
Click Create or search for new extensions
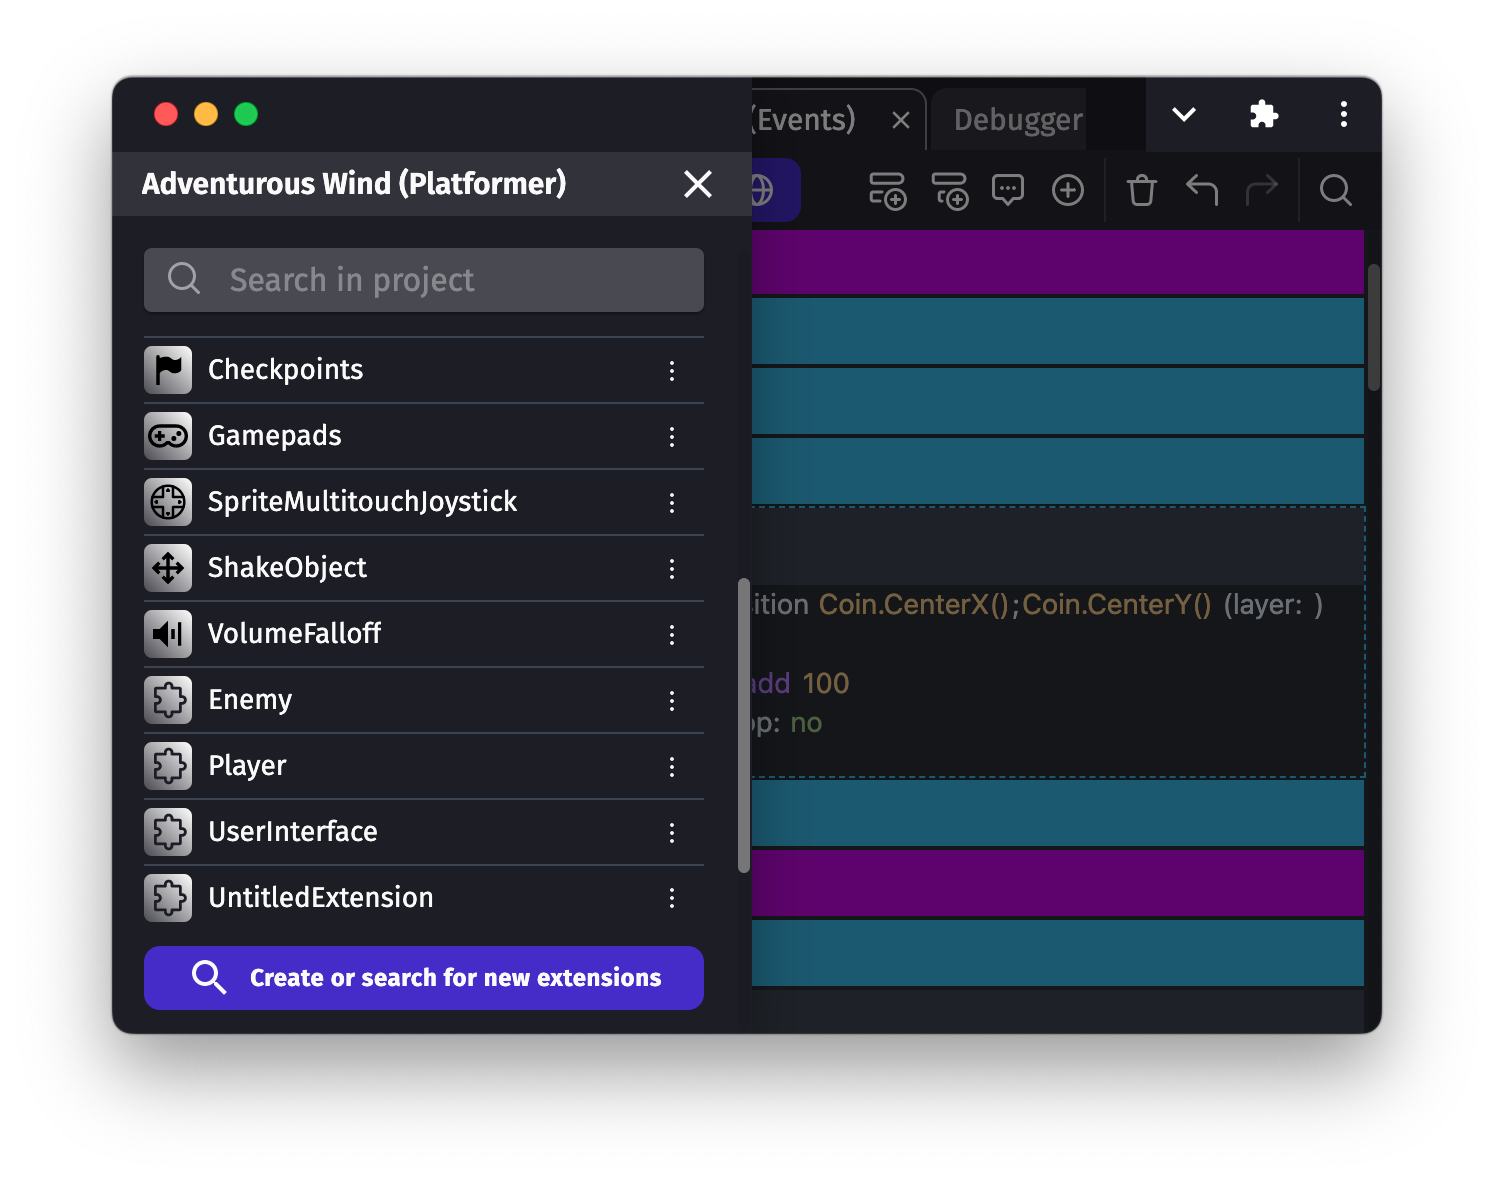424,977
